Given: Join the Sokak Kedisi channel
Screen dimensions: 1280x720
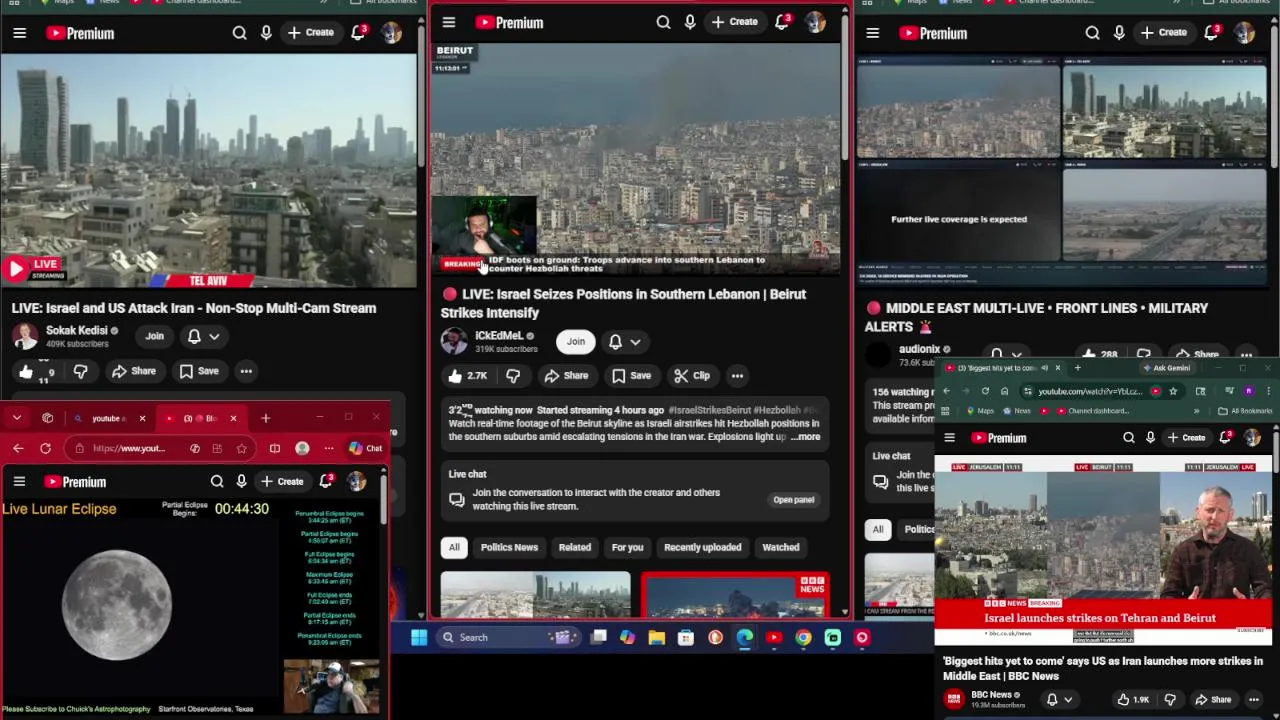Looking at the screenshot, I should [154, 337].
